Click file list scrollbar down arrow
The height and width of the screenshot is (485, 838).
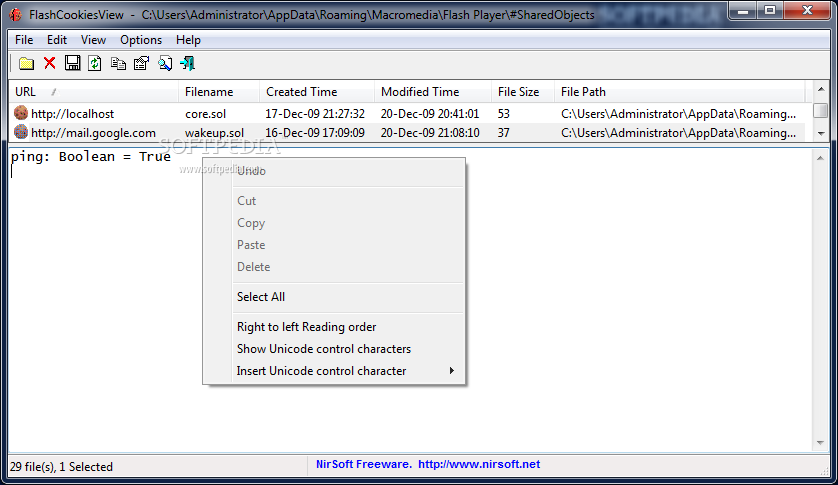[x=821, y=134]
